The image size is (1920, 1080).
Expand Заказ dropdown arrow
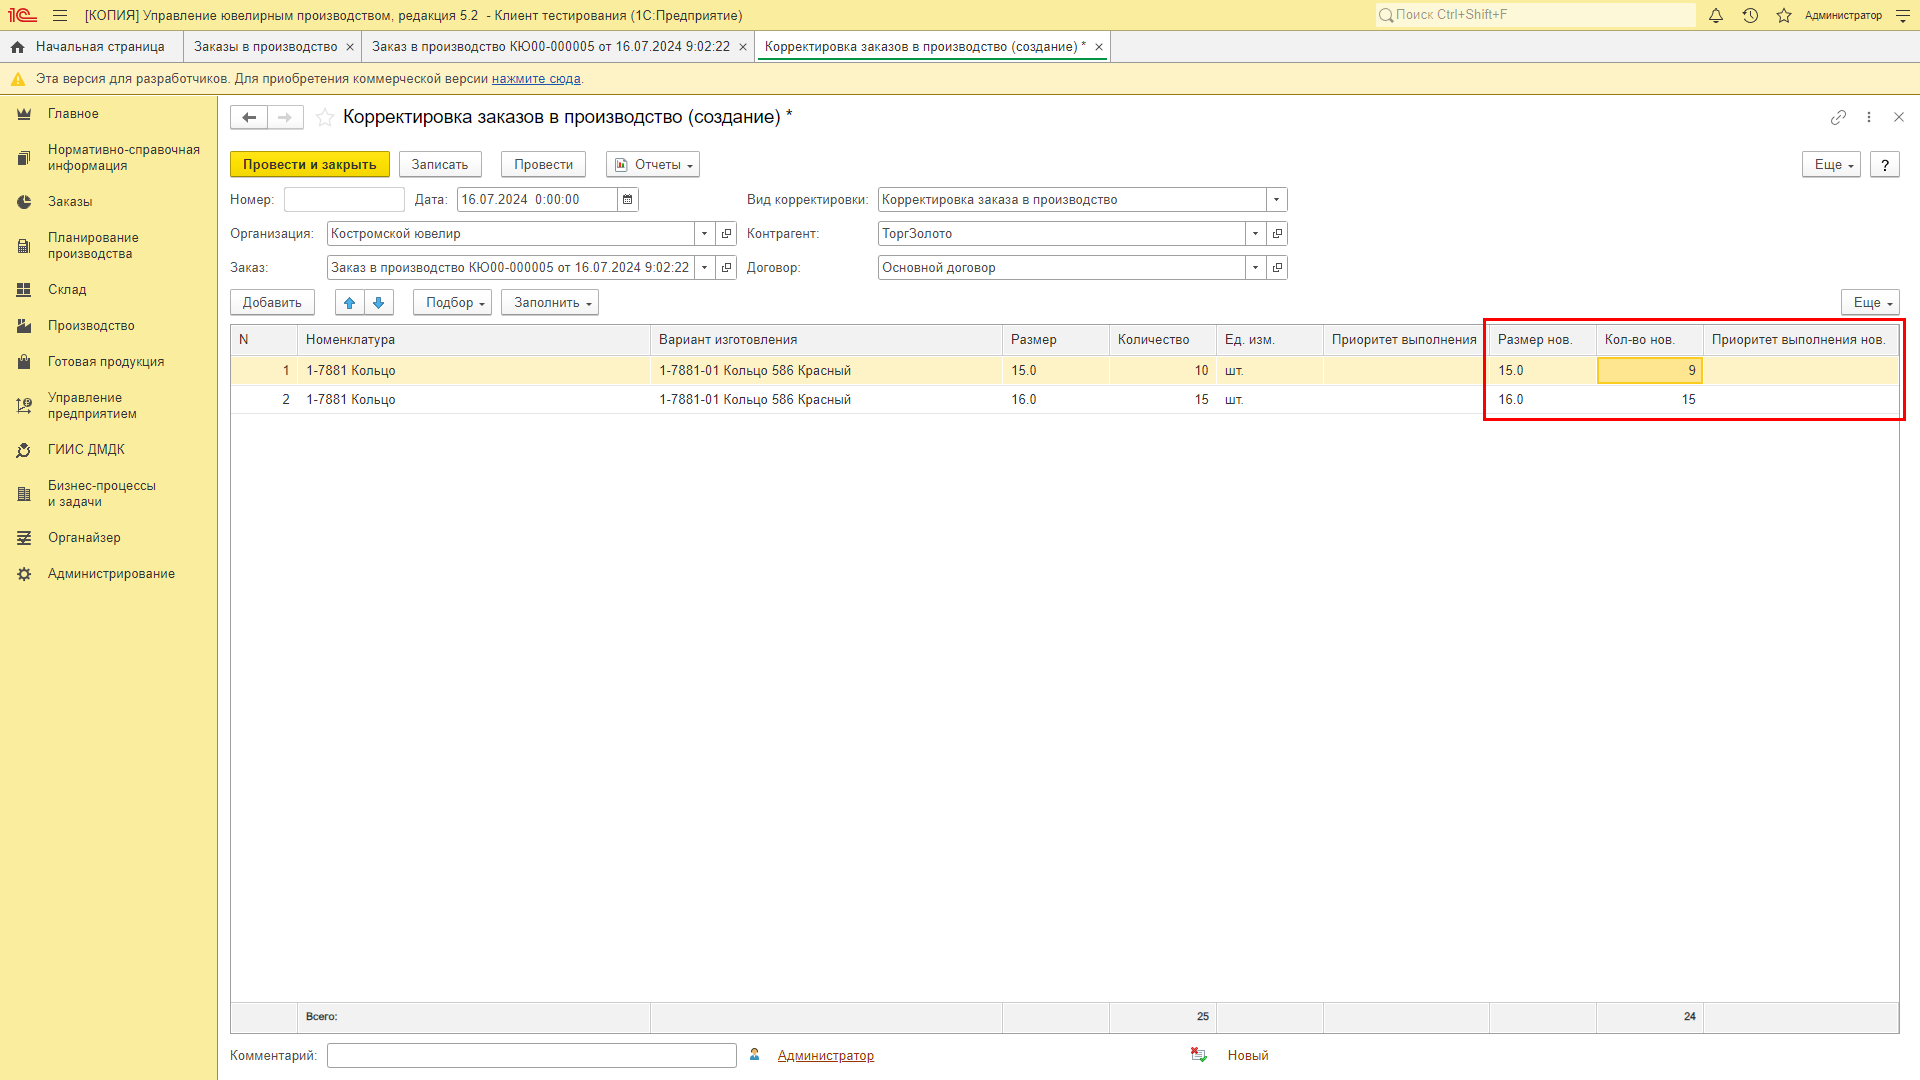click(x=705, y=268)
